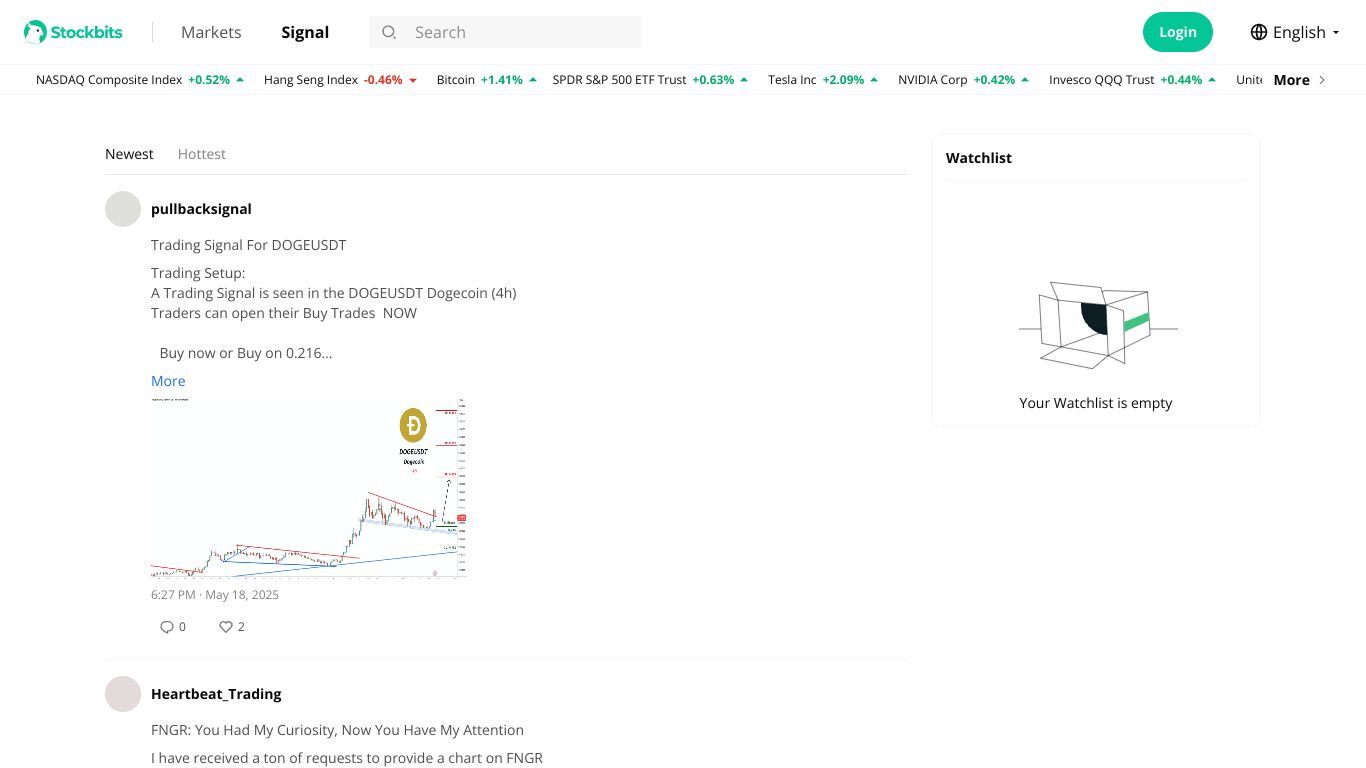The width and height of the screenshot is (1366, 768).
Task: Click the Login button
Action: pos(1177,32)
